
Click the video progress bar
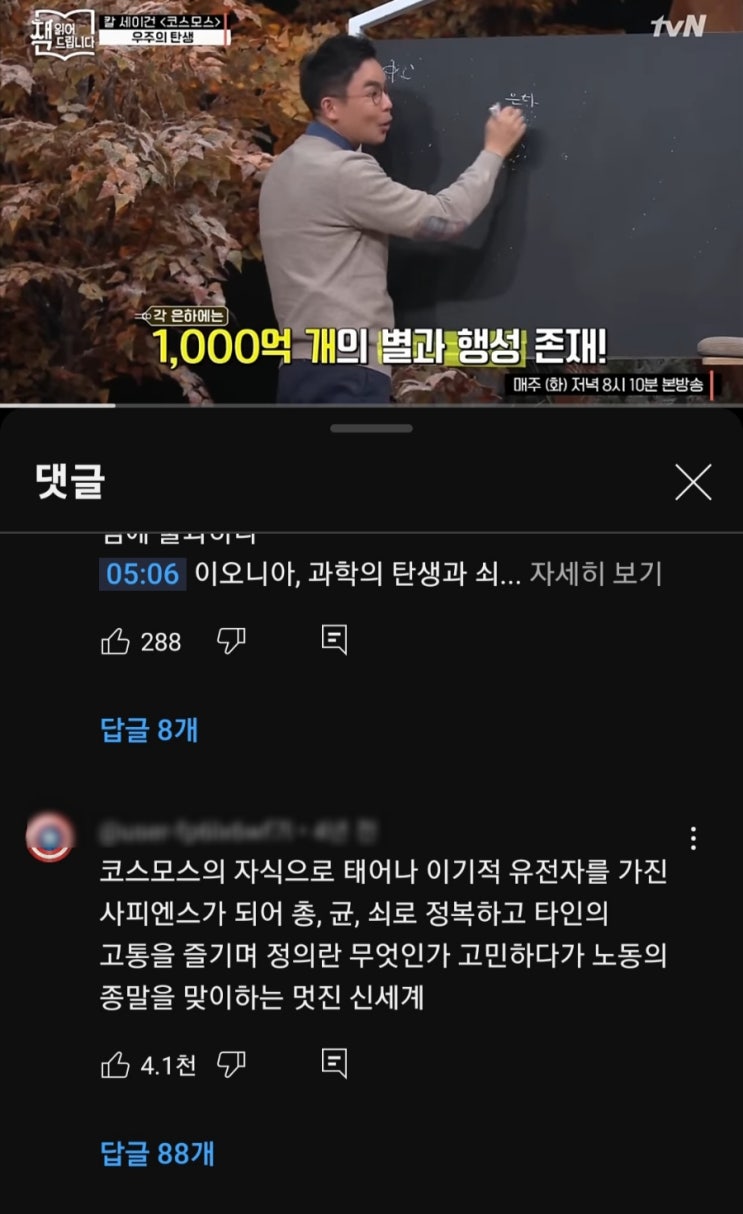pyautogui.click(x=371, y=405)
